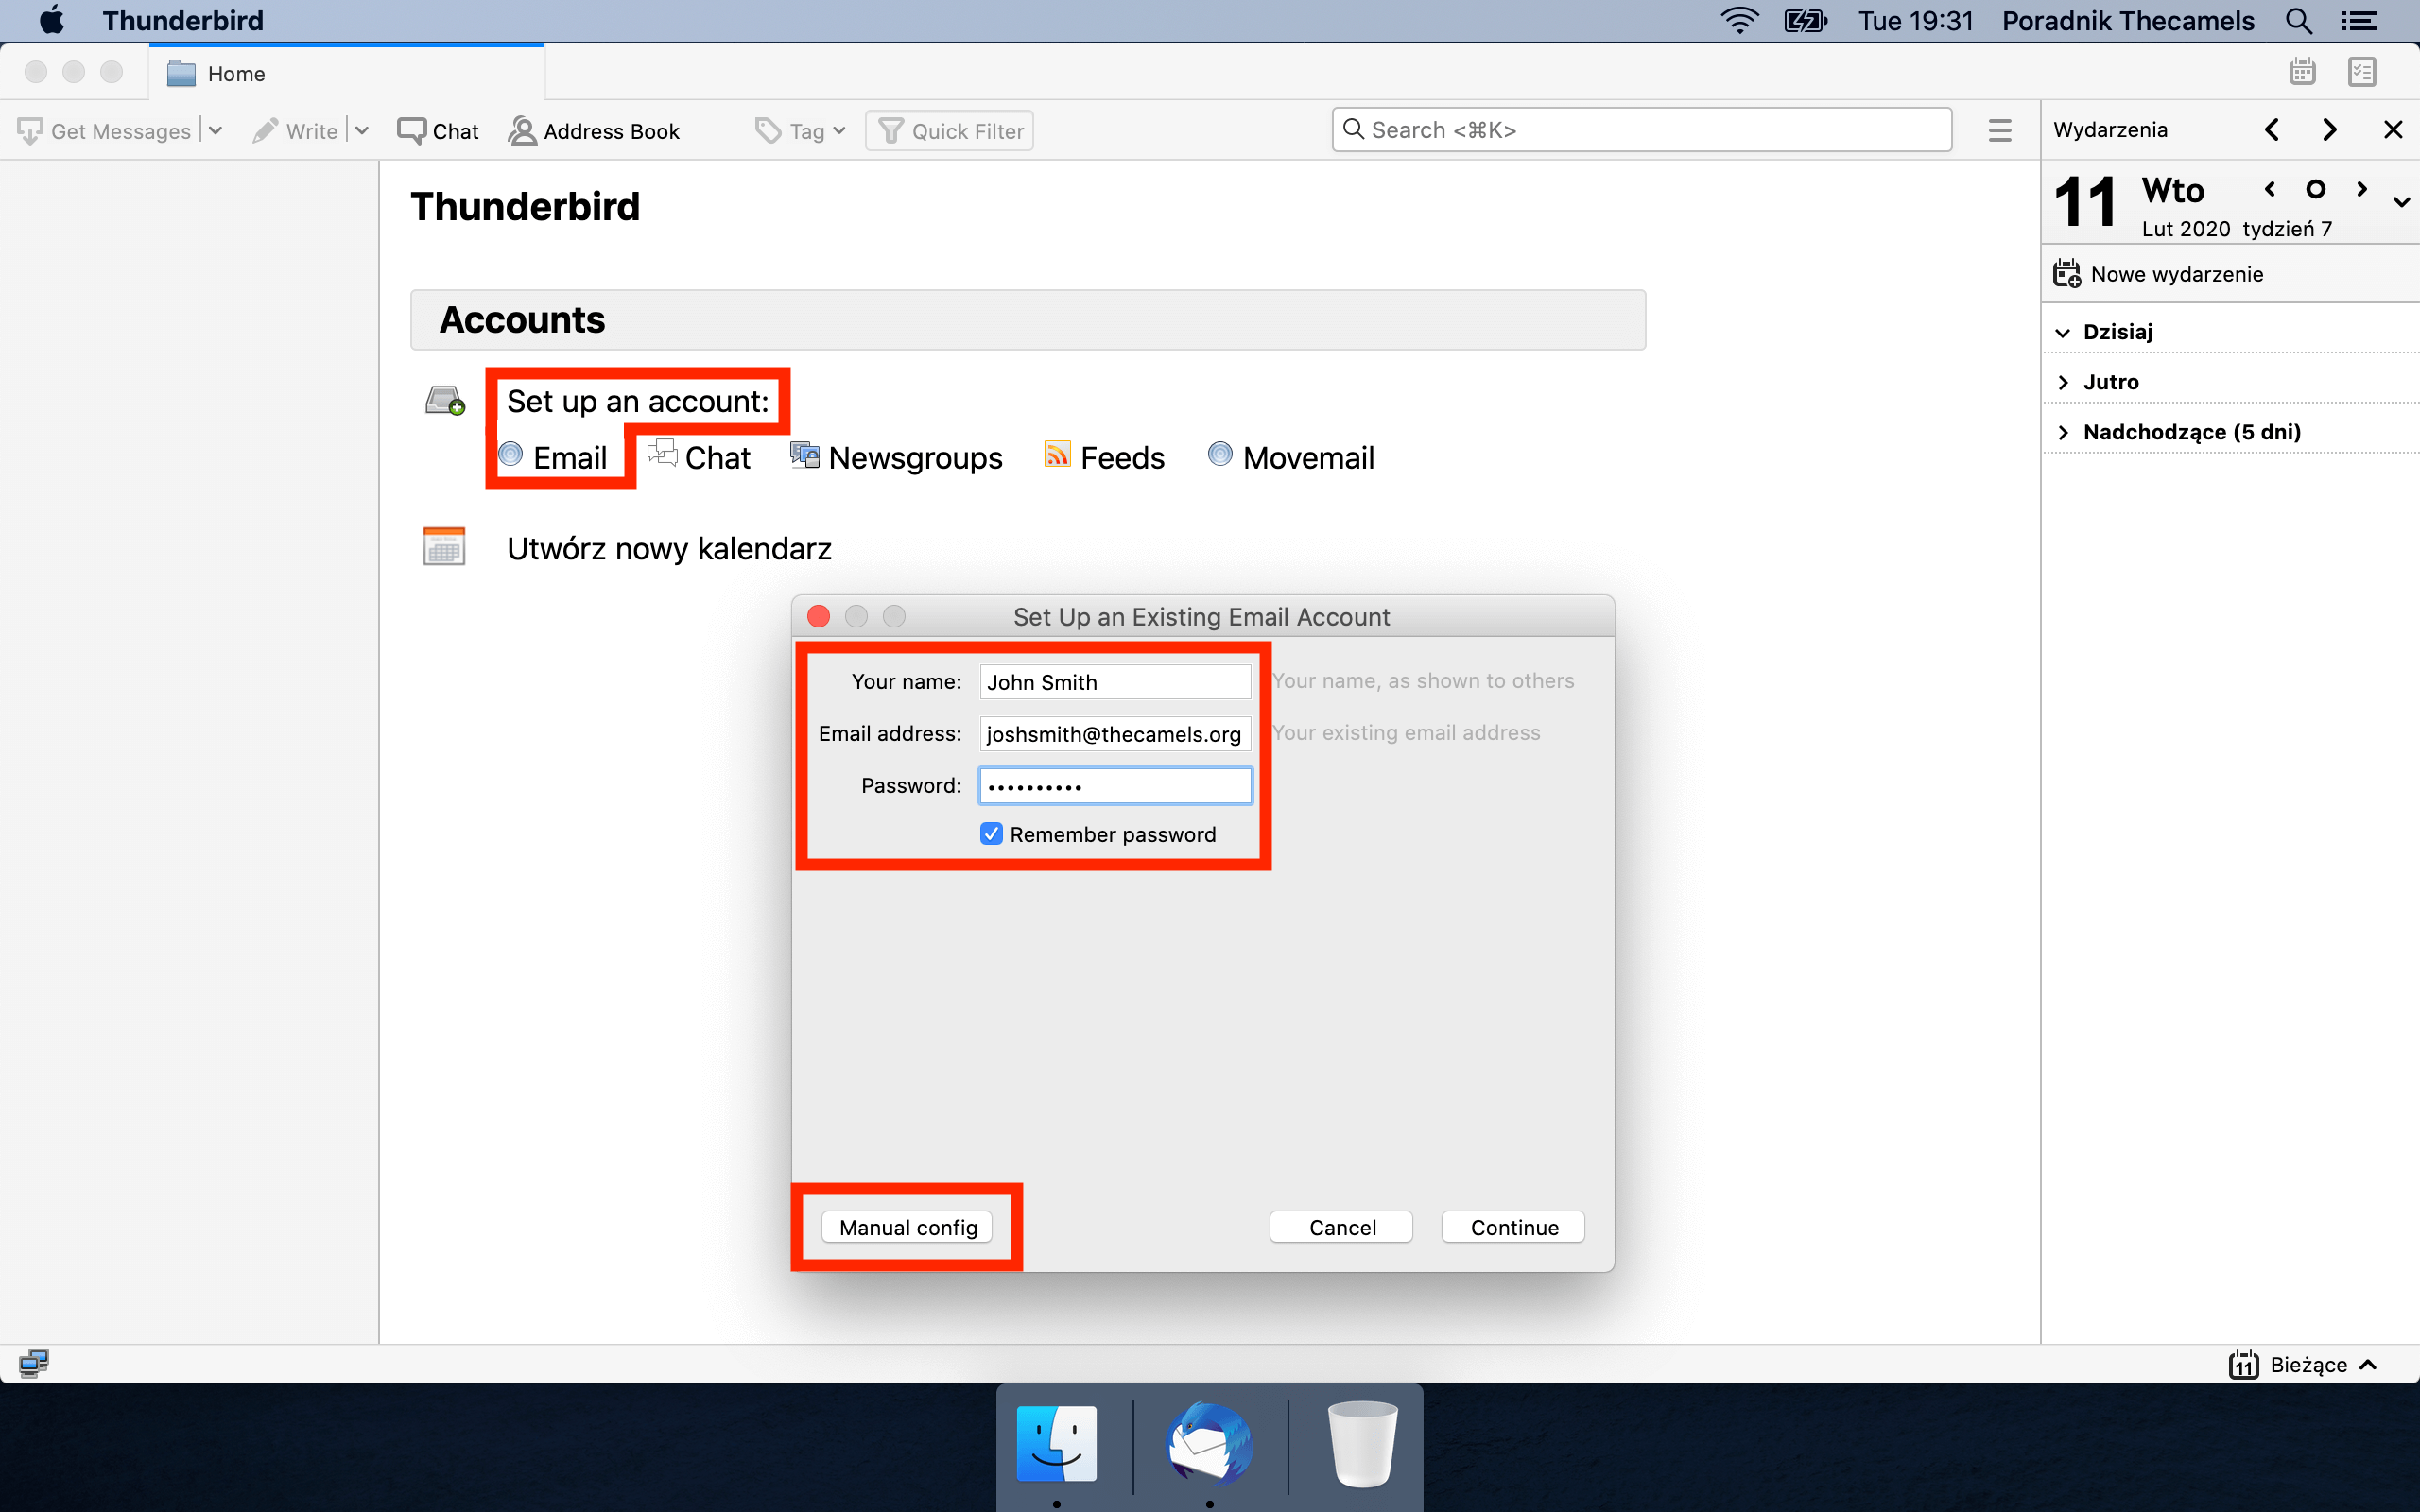Click the Continue button
2420x1512 pixels.
point(1512,1228)
